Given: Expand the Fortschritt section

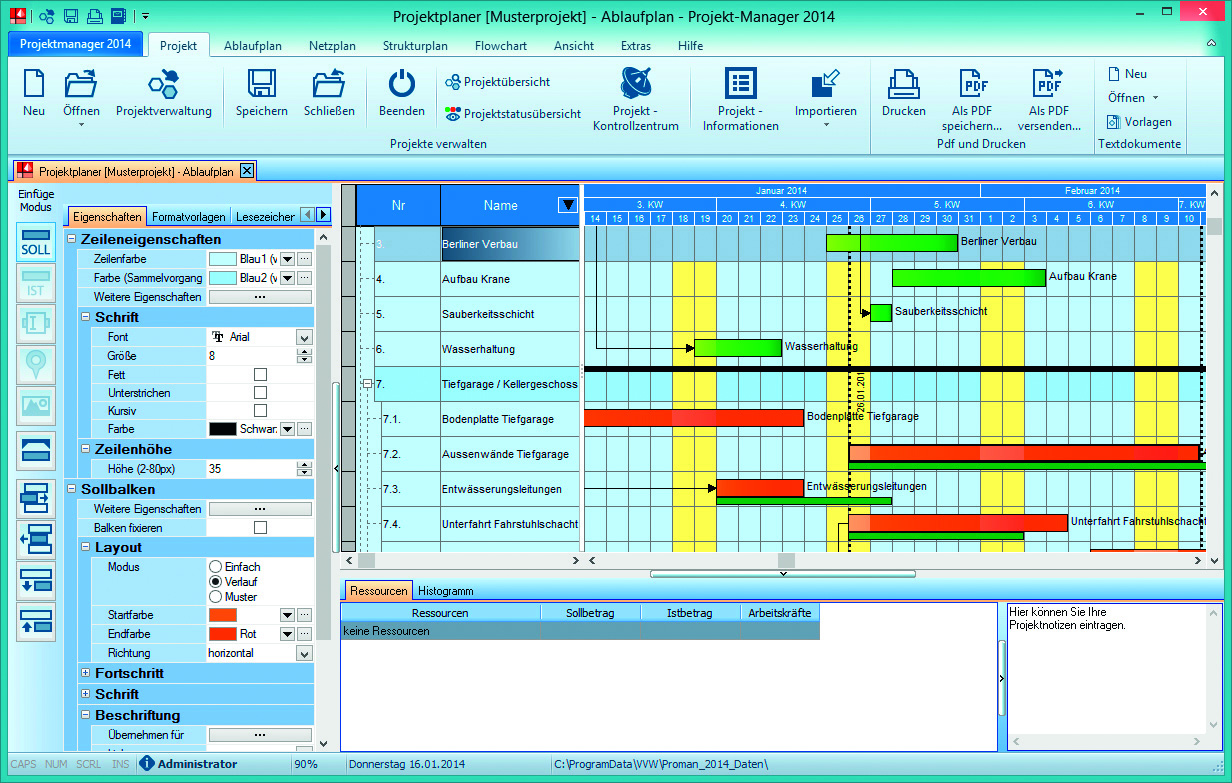Looking at the screenshot, I should click(85, 674).
